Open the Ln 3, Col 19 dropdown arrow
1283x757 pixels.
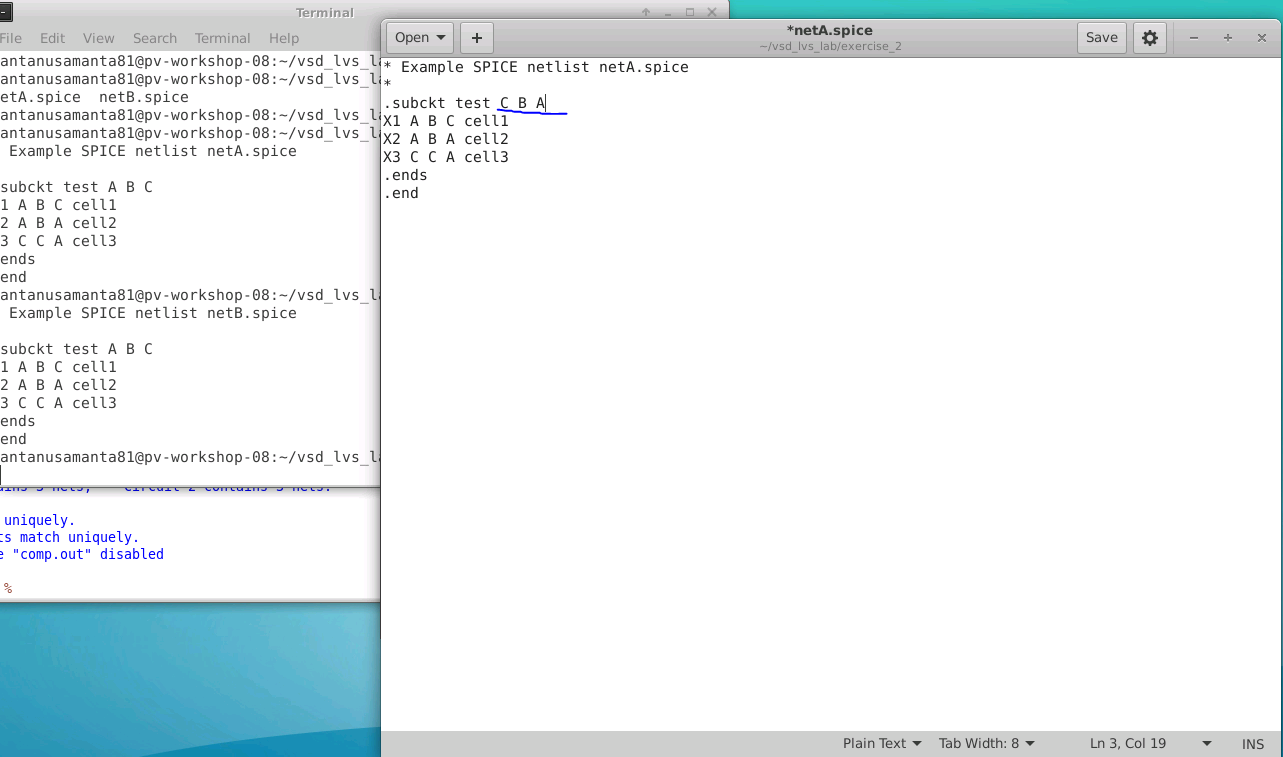[x=1206, y=744]
